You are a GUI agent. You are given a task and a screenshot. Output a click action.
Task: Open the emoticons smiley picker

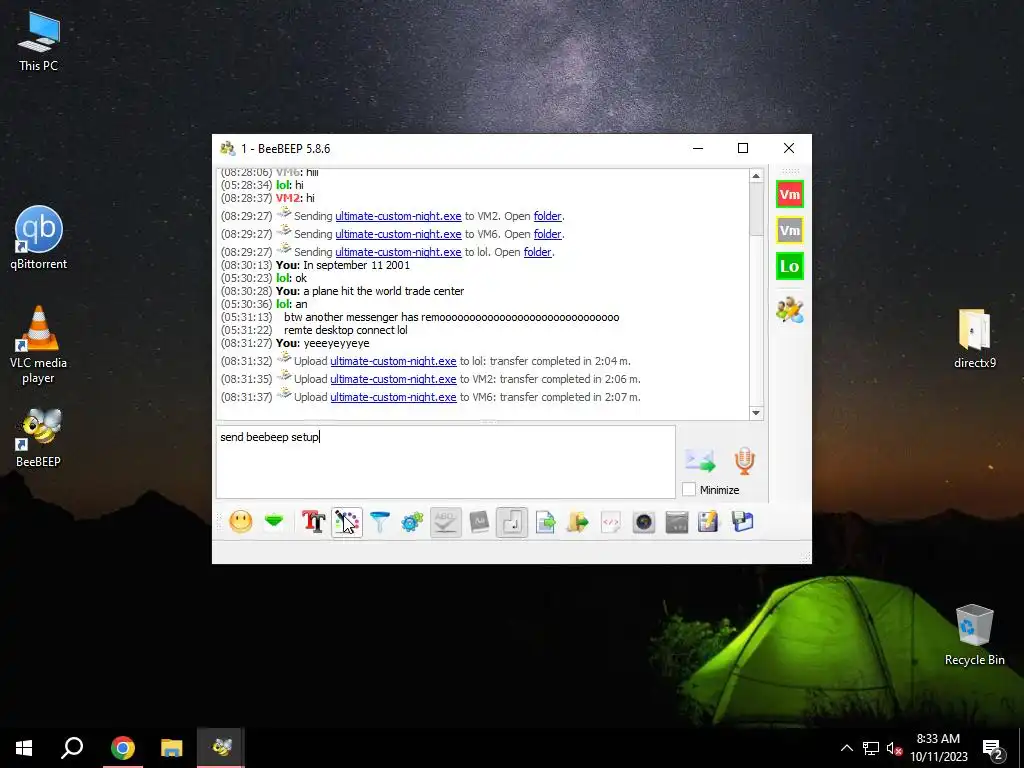tap(240, 522)
